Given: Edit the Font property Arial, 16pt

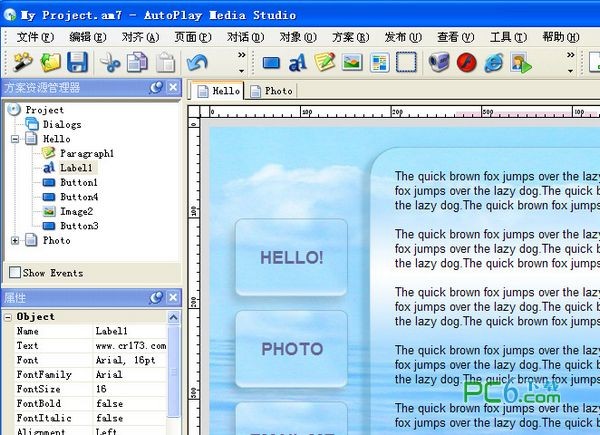Looking at the screenshot, I should 130,360.
